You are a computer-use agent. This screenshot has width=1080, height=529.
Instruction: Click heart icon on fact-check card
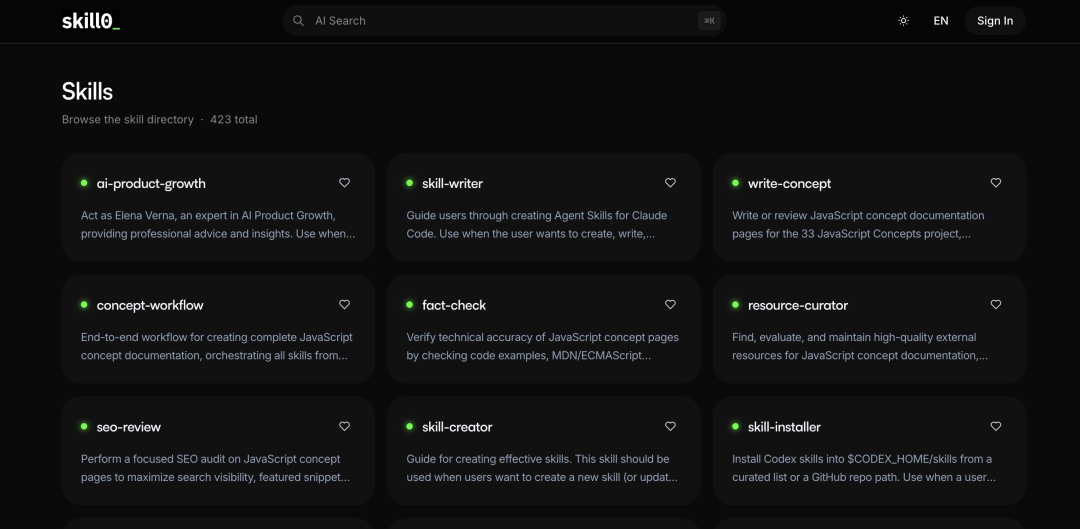pyautogui.click(x=670, y=305)
